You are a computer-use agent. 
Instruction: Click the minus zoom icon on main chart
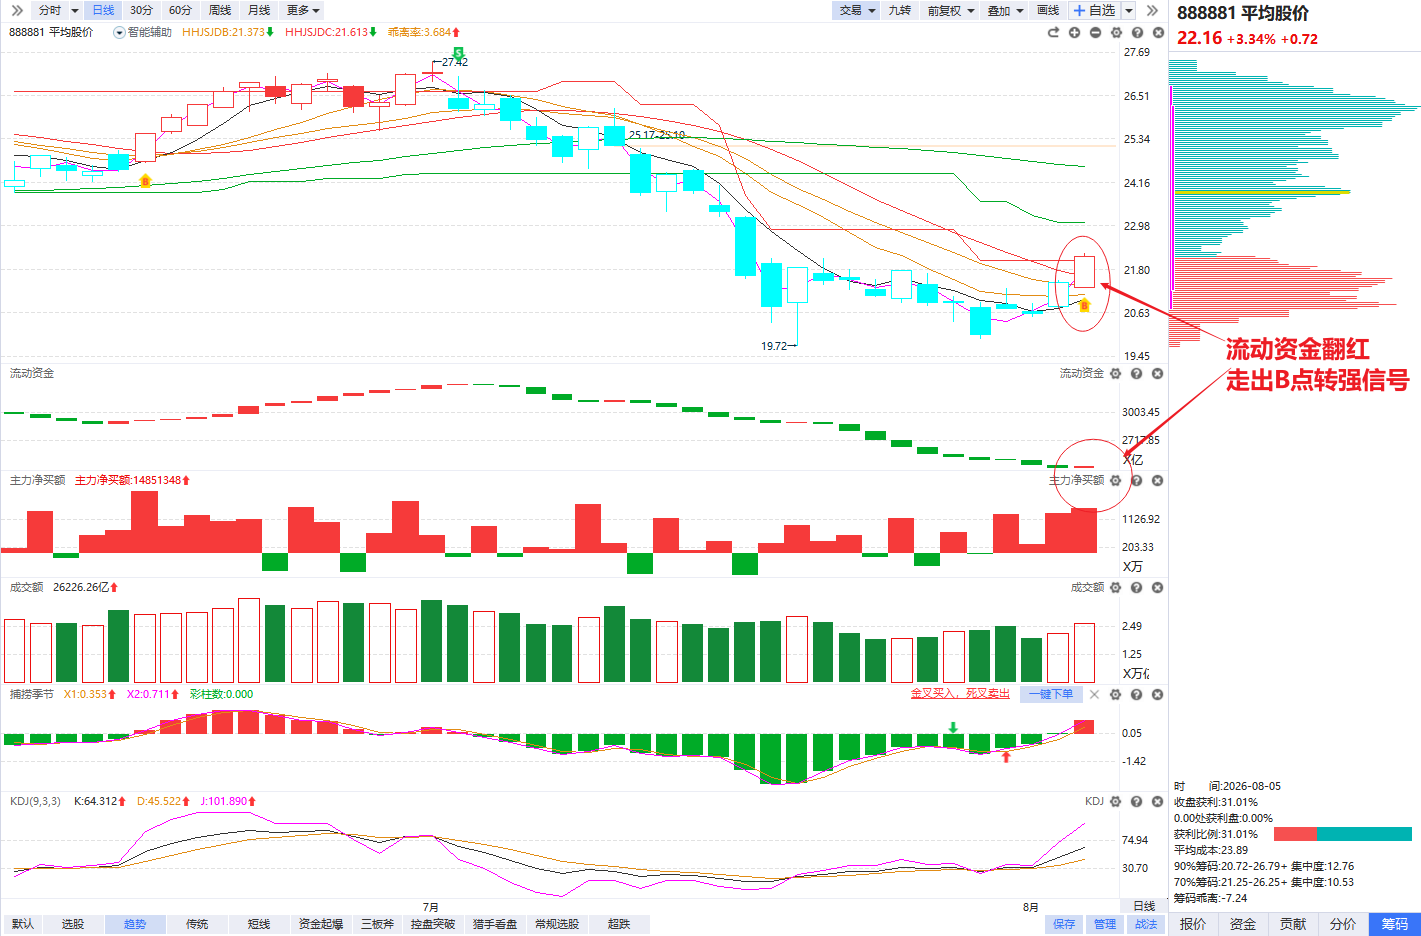point(1095,33)
